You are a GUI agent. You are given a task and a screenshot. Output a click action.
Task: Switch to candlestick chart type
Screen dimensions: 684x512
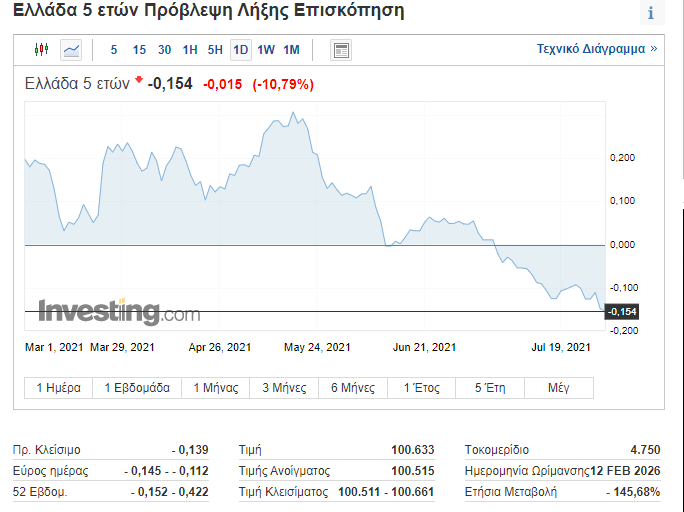point(41,49)
